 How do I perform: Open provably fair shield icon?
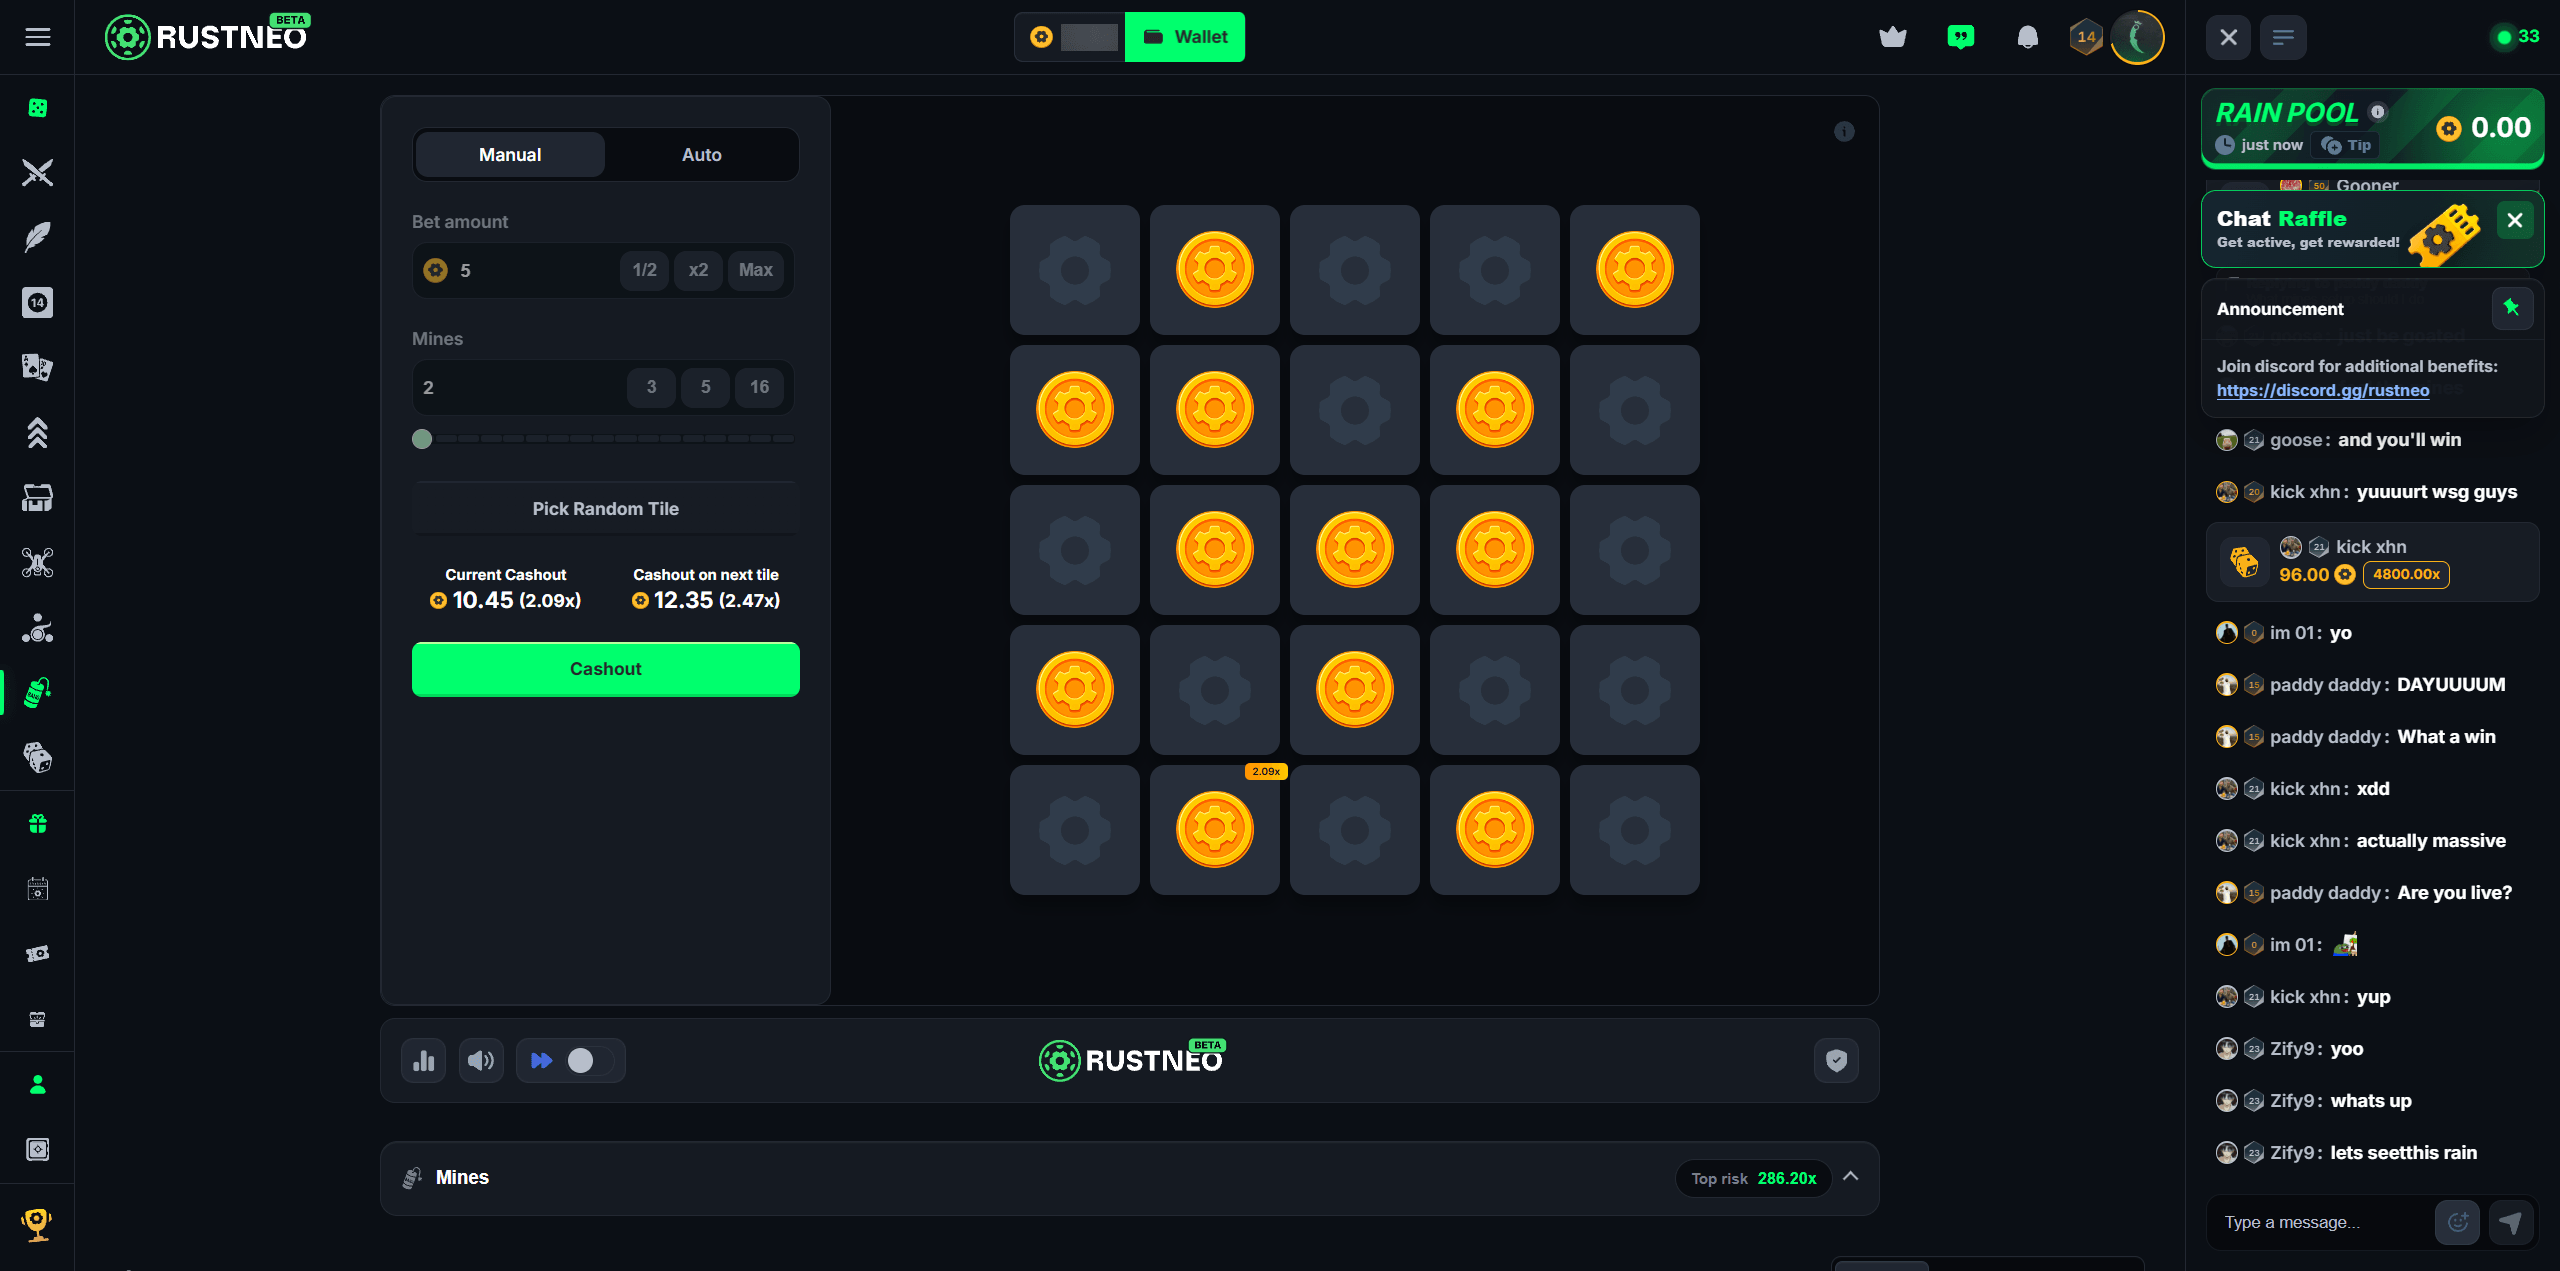point(1837,1061)
